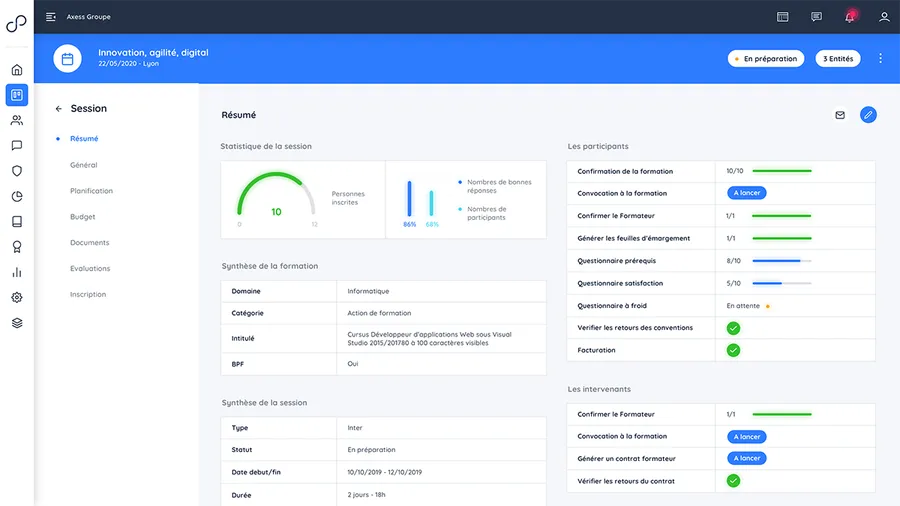Screen dimensions: 900x506
Task: Open the Budget section
Action: click(x=83, y=217)
